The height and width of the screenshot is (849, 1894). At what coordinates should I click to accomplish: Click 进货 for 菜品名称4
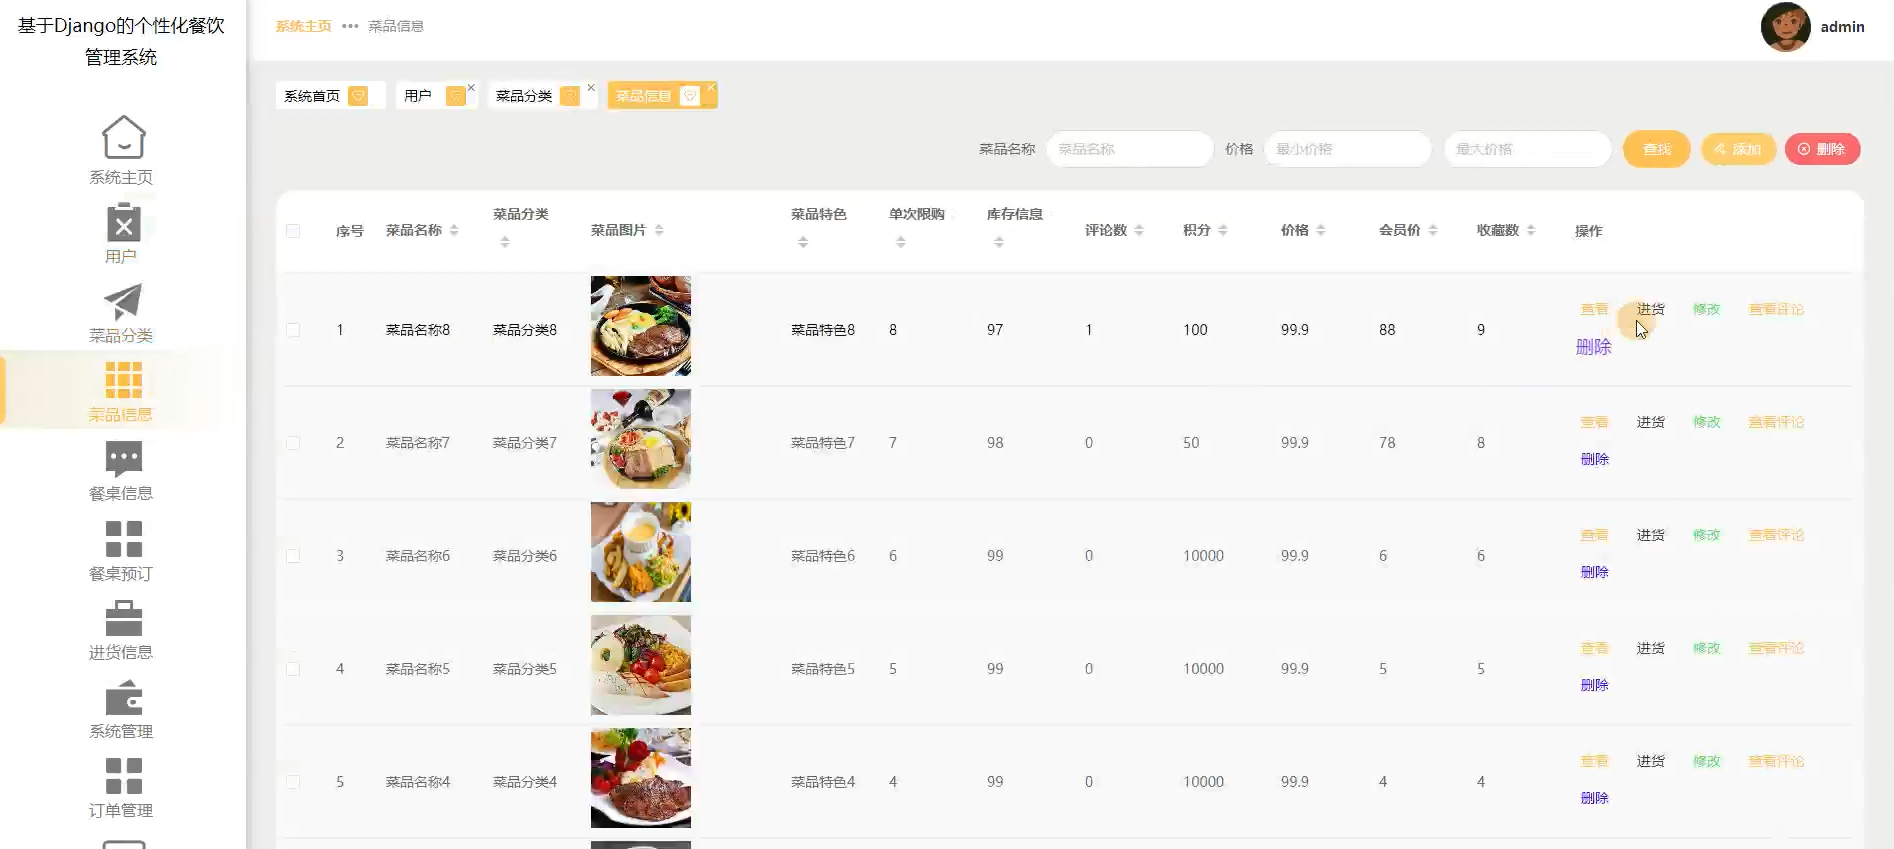1651,762
